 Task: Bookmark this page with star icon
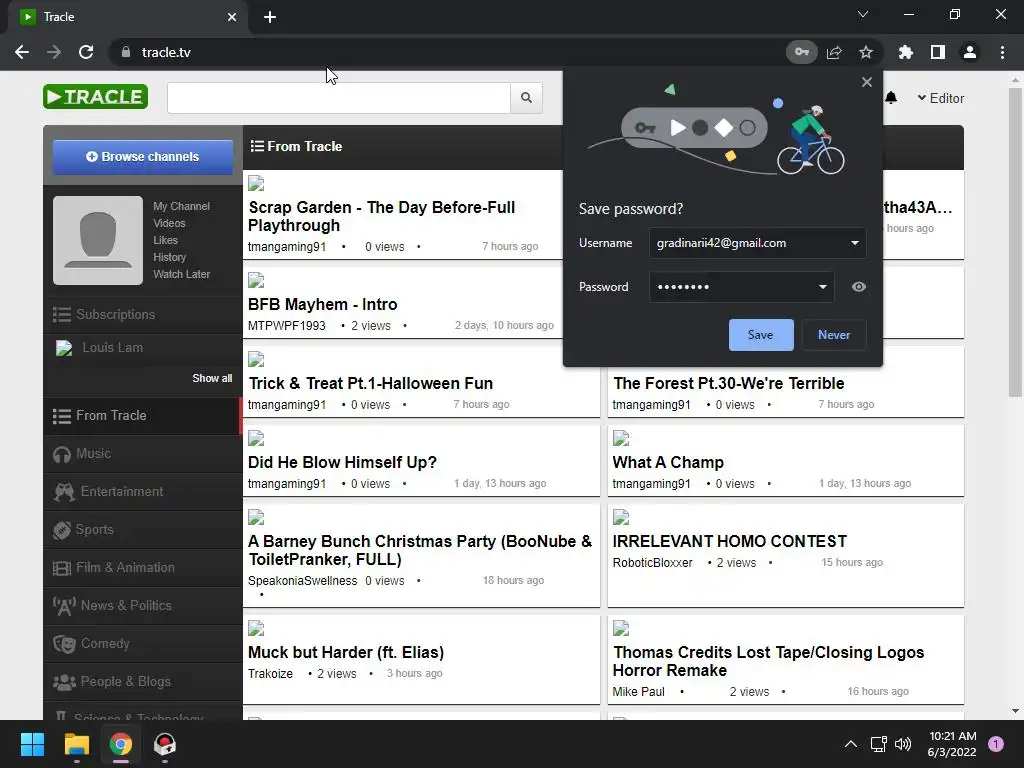click(866, 52)
